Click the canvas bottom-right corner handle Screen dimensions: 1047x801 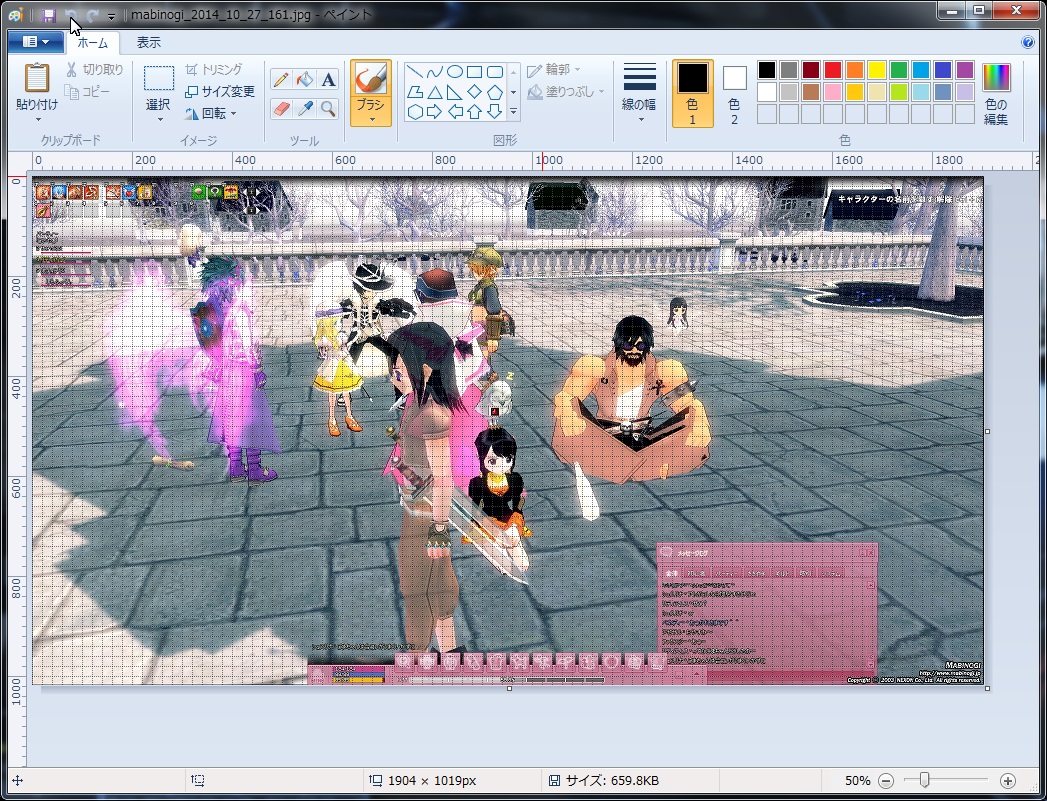(988, 688)
